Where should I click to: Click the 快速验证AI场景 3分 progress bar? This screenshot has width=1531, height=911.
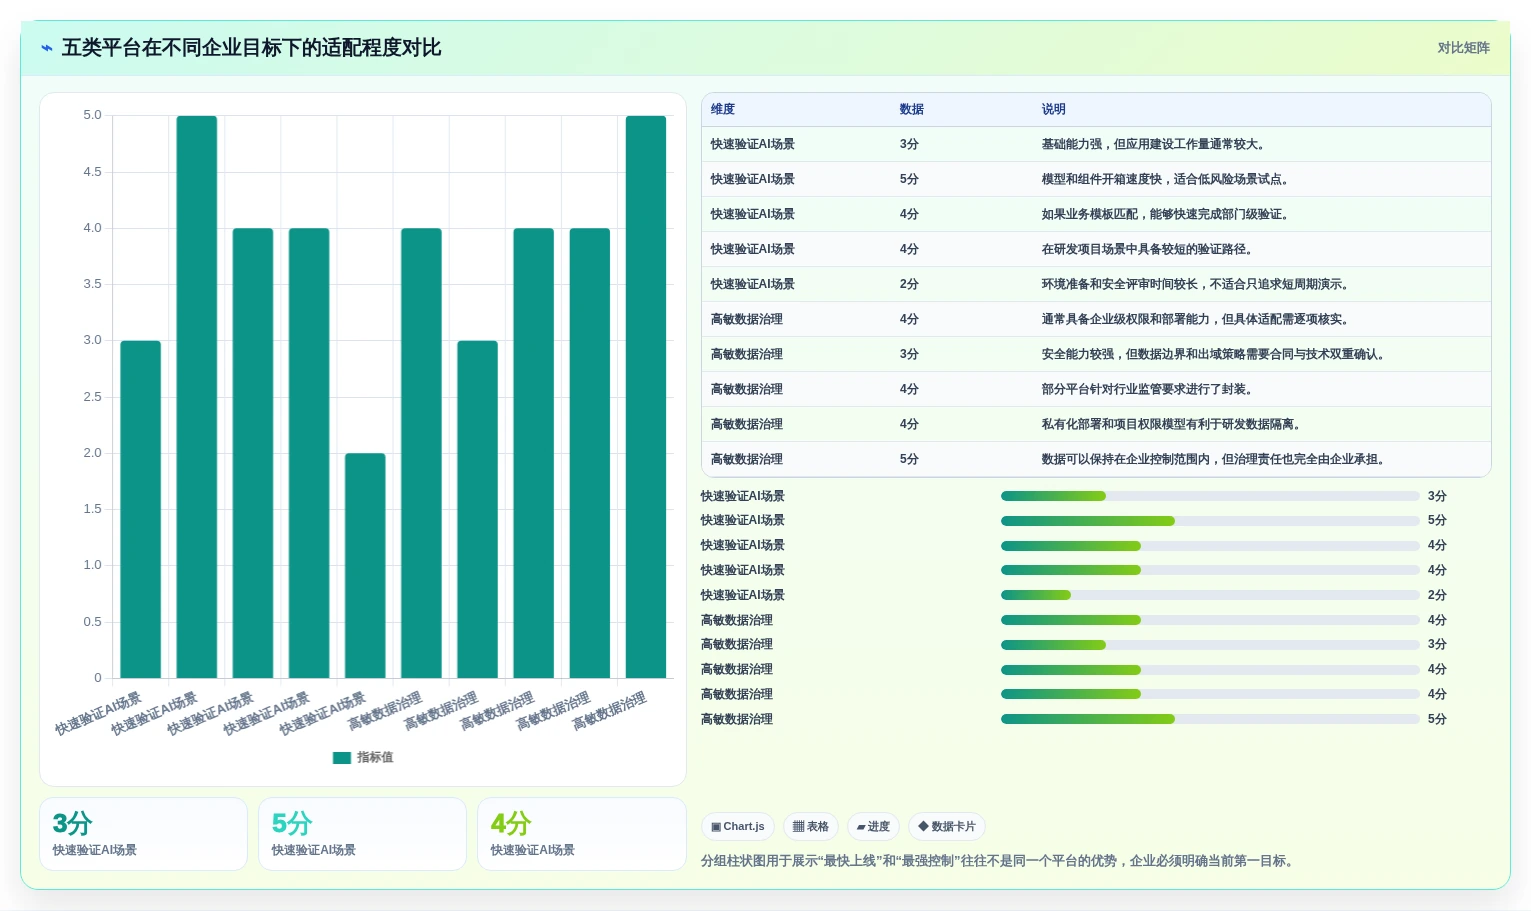1210,496
